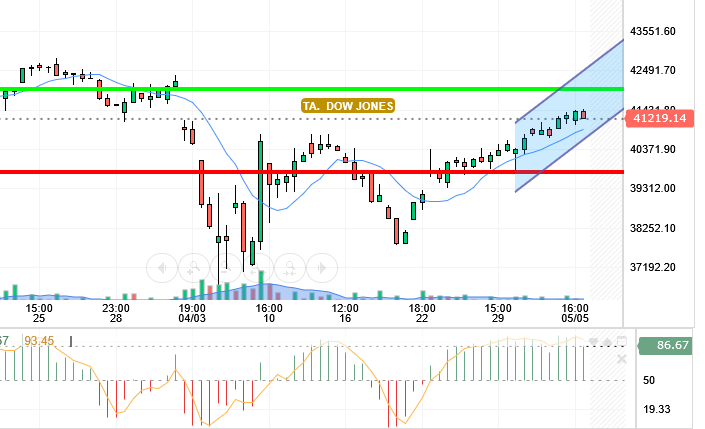Click the 12:00 16 time axis label
This screenshot has height=429, width=705.
[x=345, y=313]
